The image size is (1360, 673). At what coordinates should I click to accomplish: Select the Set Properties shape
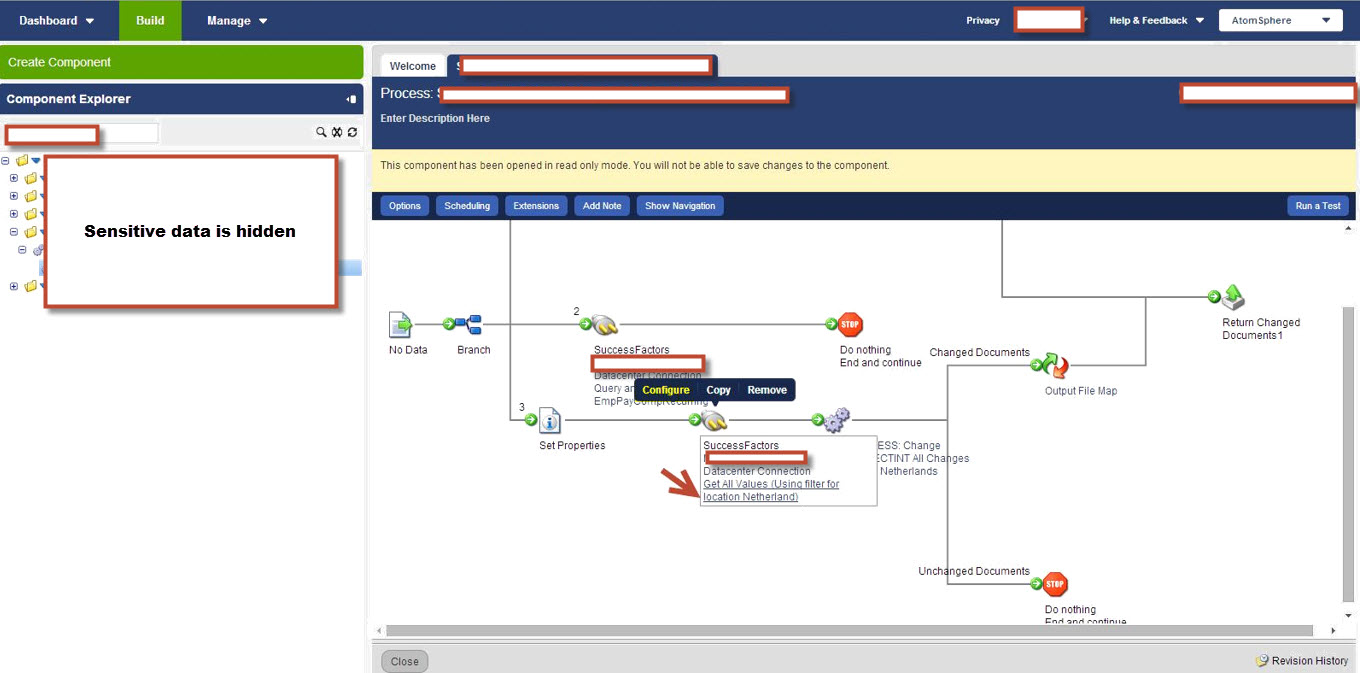point(550,420)
